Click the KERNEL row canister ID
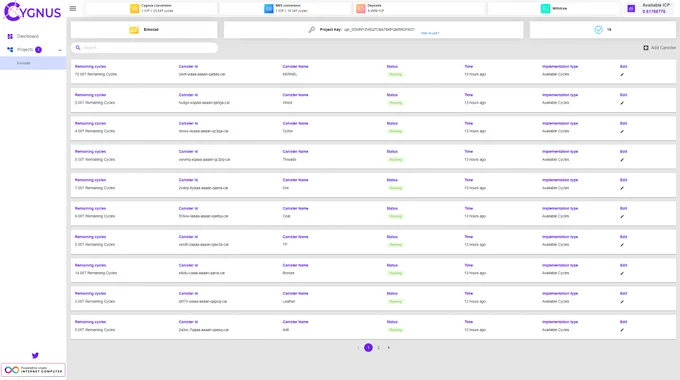Screen dimensions: 680x380 (202, 75)
